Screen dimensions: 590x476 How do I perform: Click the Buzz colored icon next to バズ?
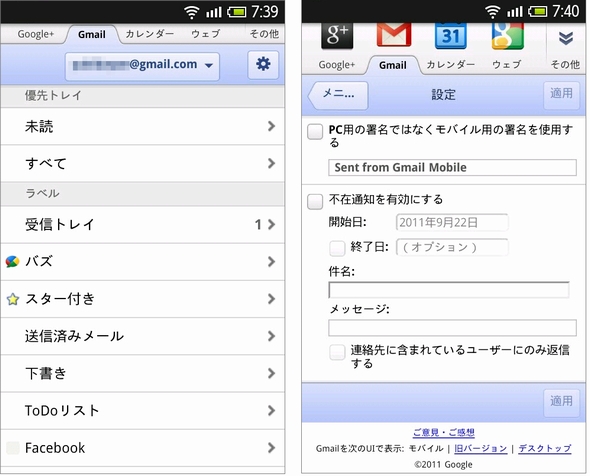[x=12, y=262]
